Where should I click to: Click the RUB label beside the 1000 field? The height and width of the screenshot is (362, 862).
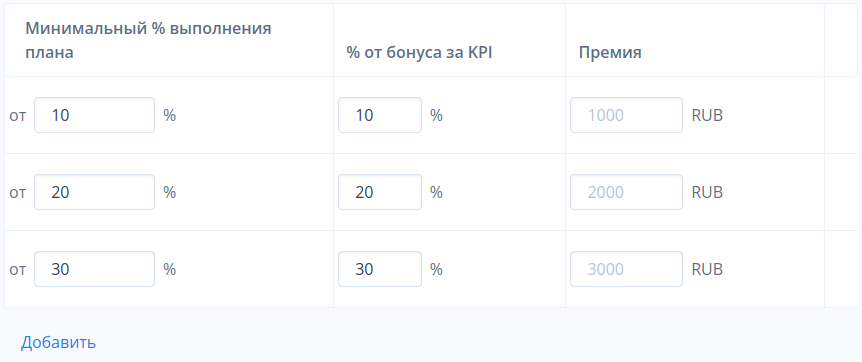(x=707, y=116)
